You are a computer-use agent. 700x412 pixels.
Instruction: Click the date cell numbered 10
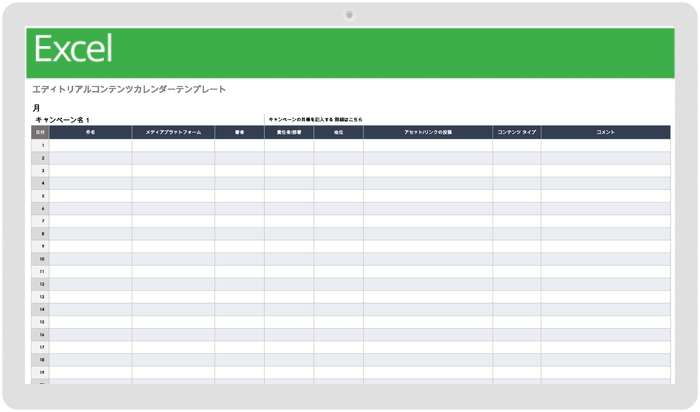point(41,258)
